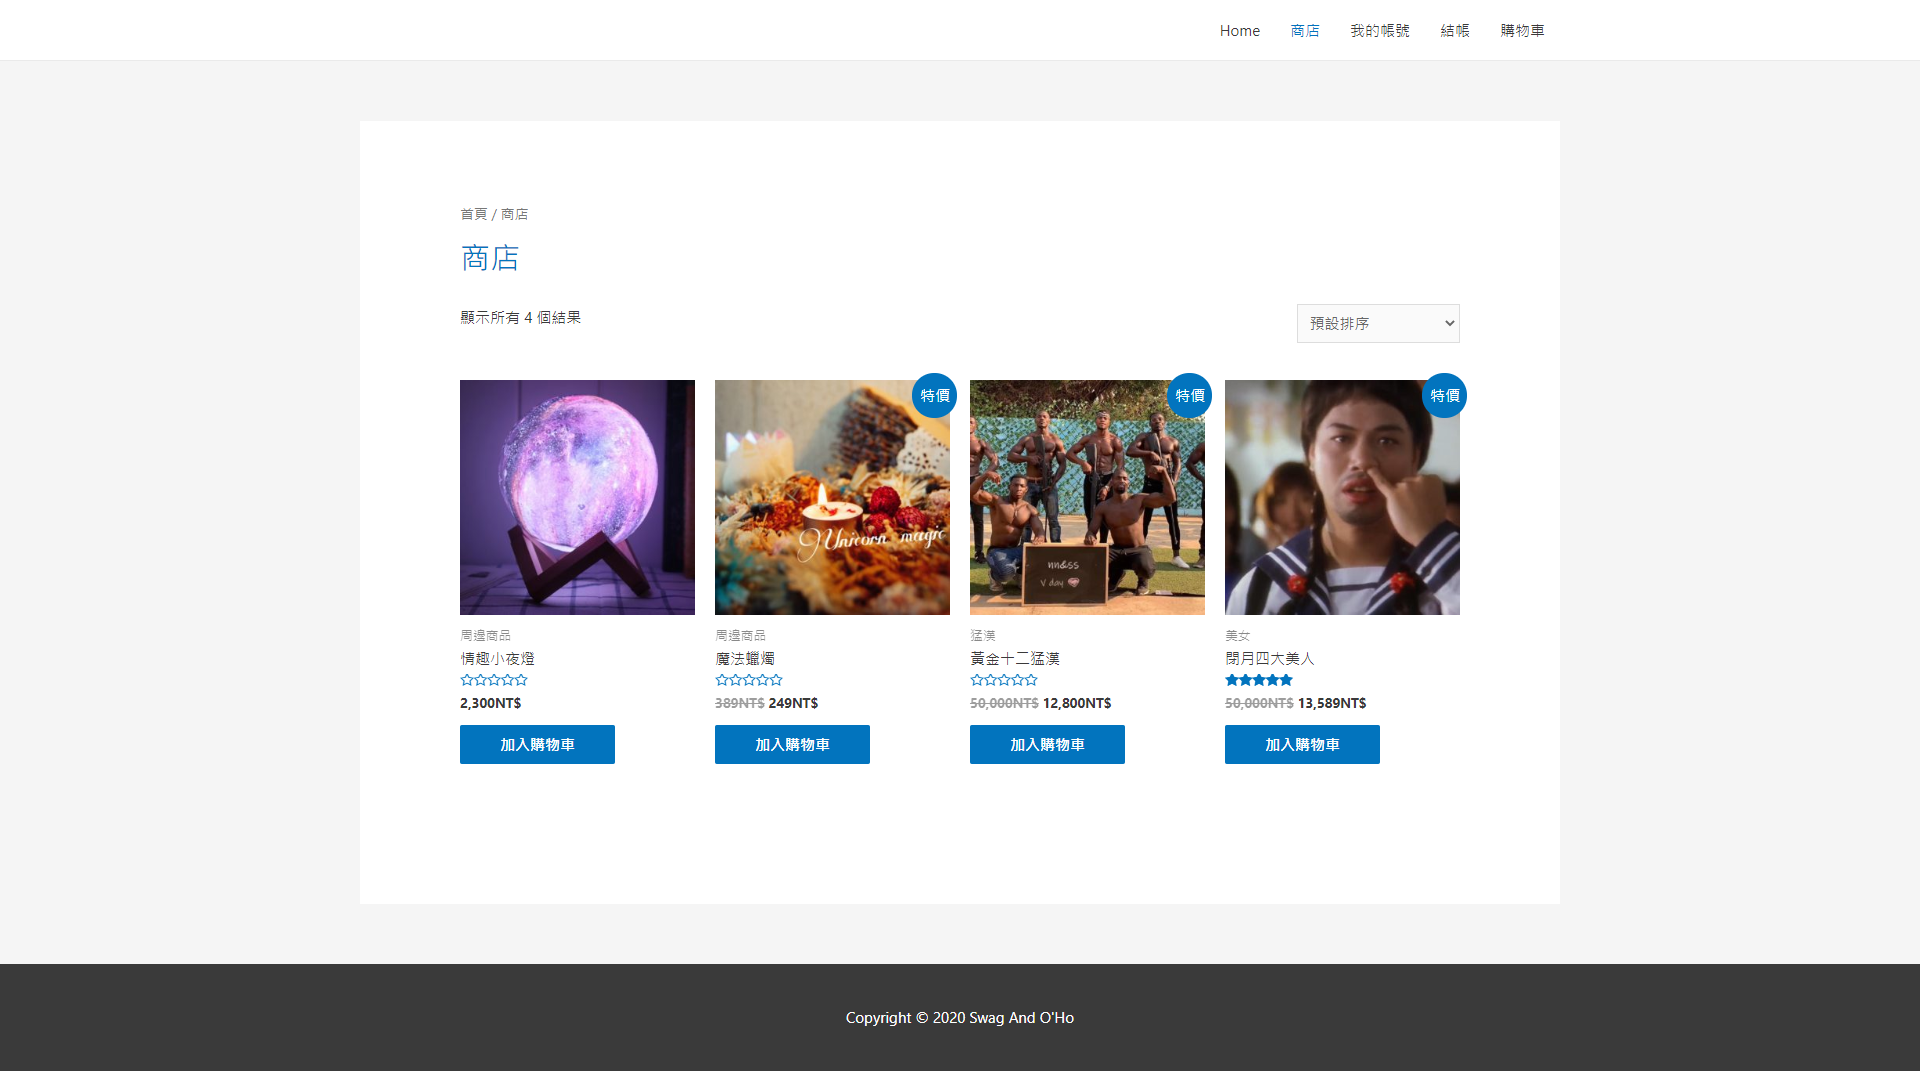Open the 預設排序 sorting dropdown
1920x1071 pixels.
[x=1378, y=323]
